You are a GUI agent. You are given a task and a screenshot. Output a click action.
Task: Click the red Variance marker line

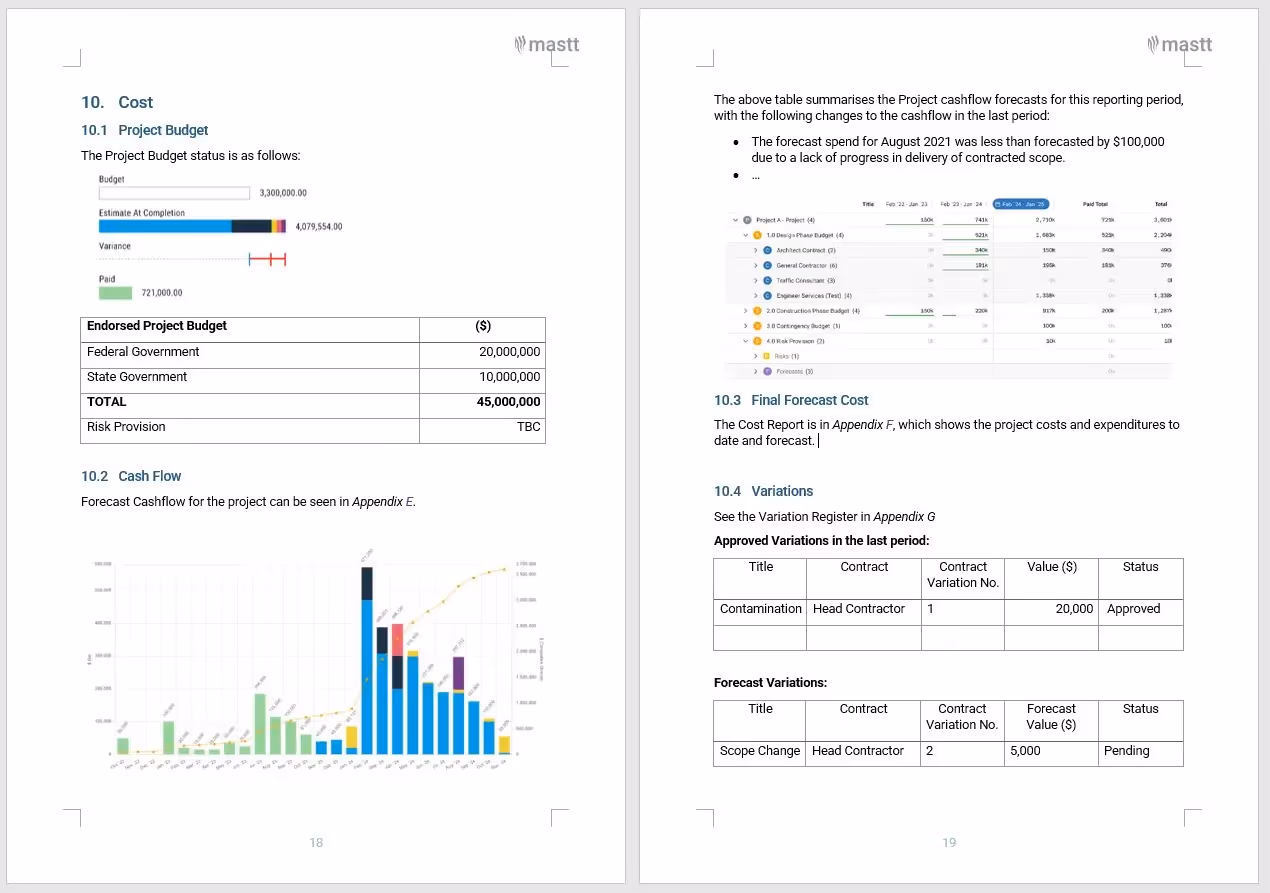[x=268, y=259]
